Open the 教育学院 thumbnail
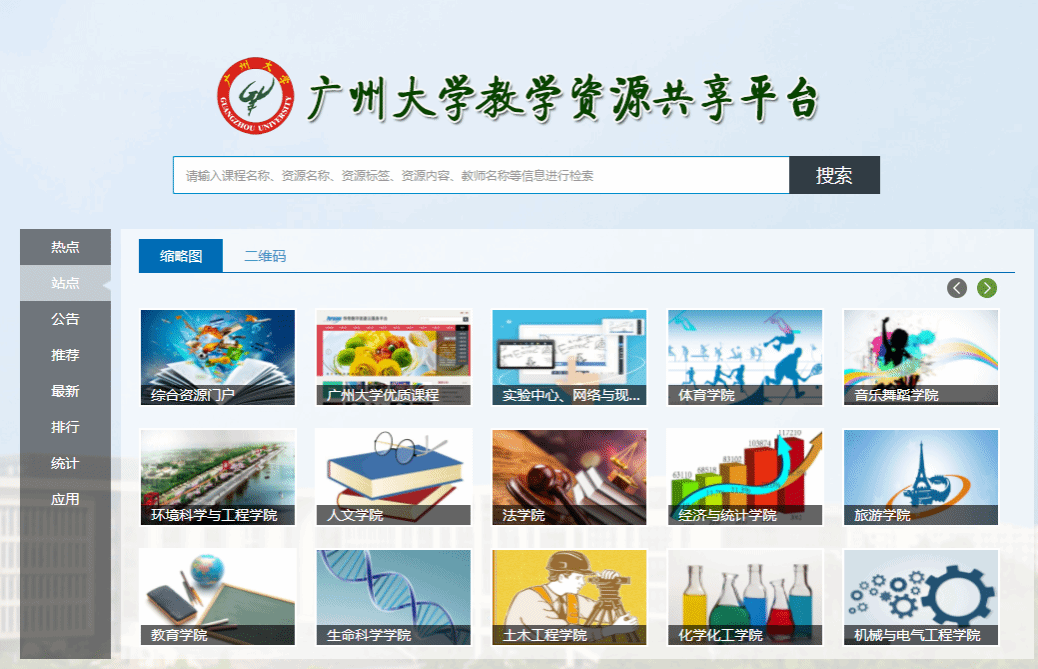This screenshot has height=669, width=1038. (218, 598)
